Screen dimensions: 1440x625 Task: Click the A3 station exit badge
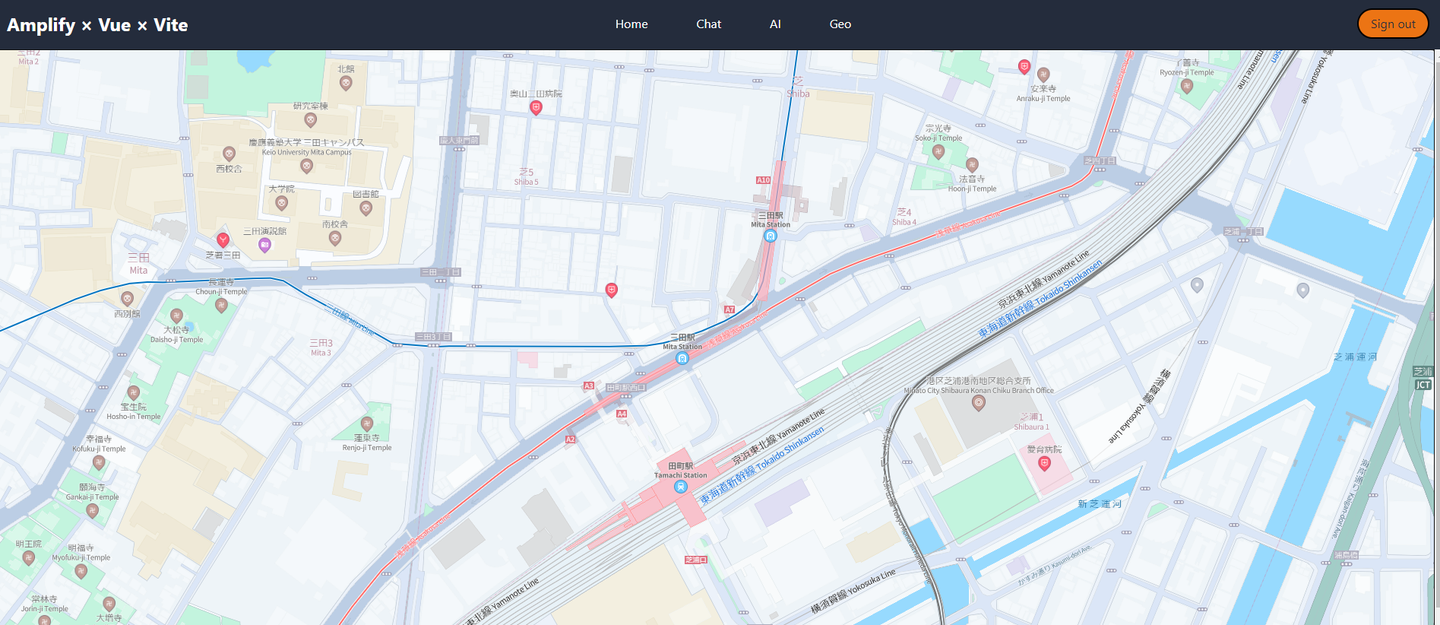pyautogui.click(x=588, y=385)
